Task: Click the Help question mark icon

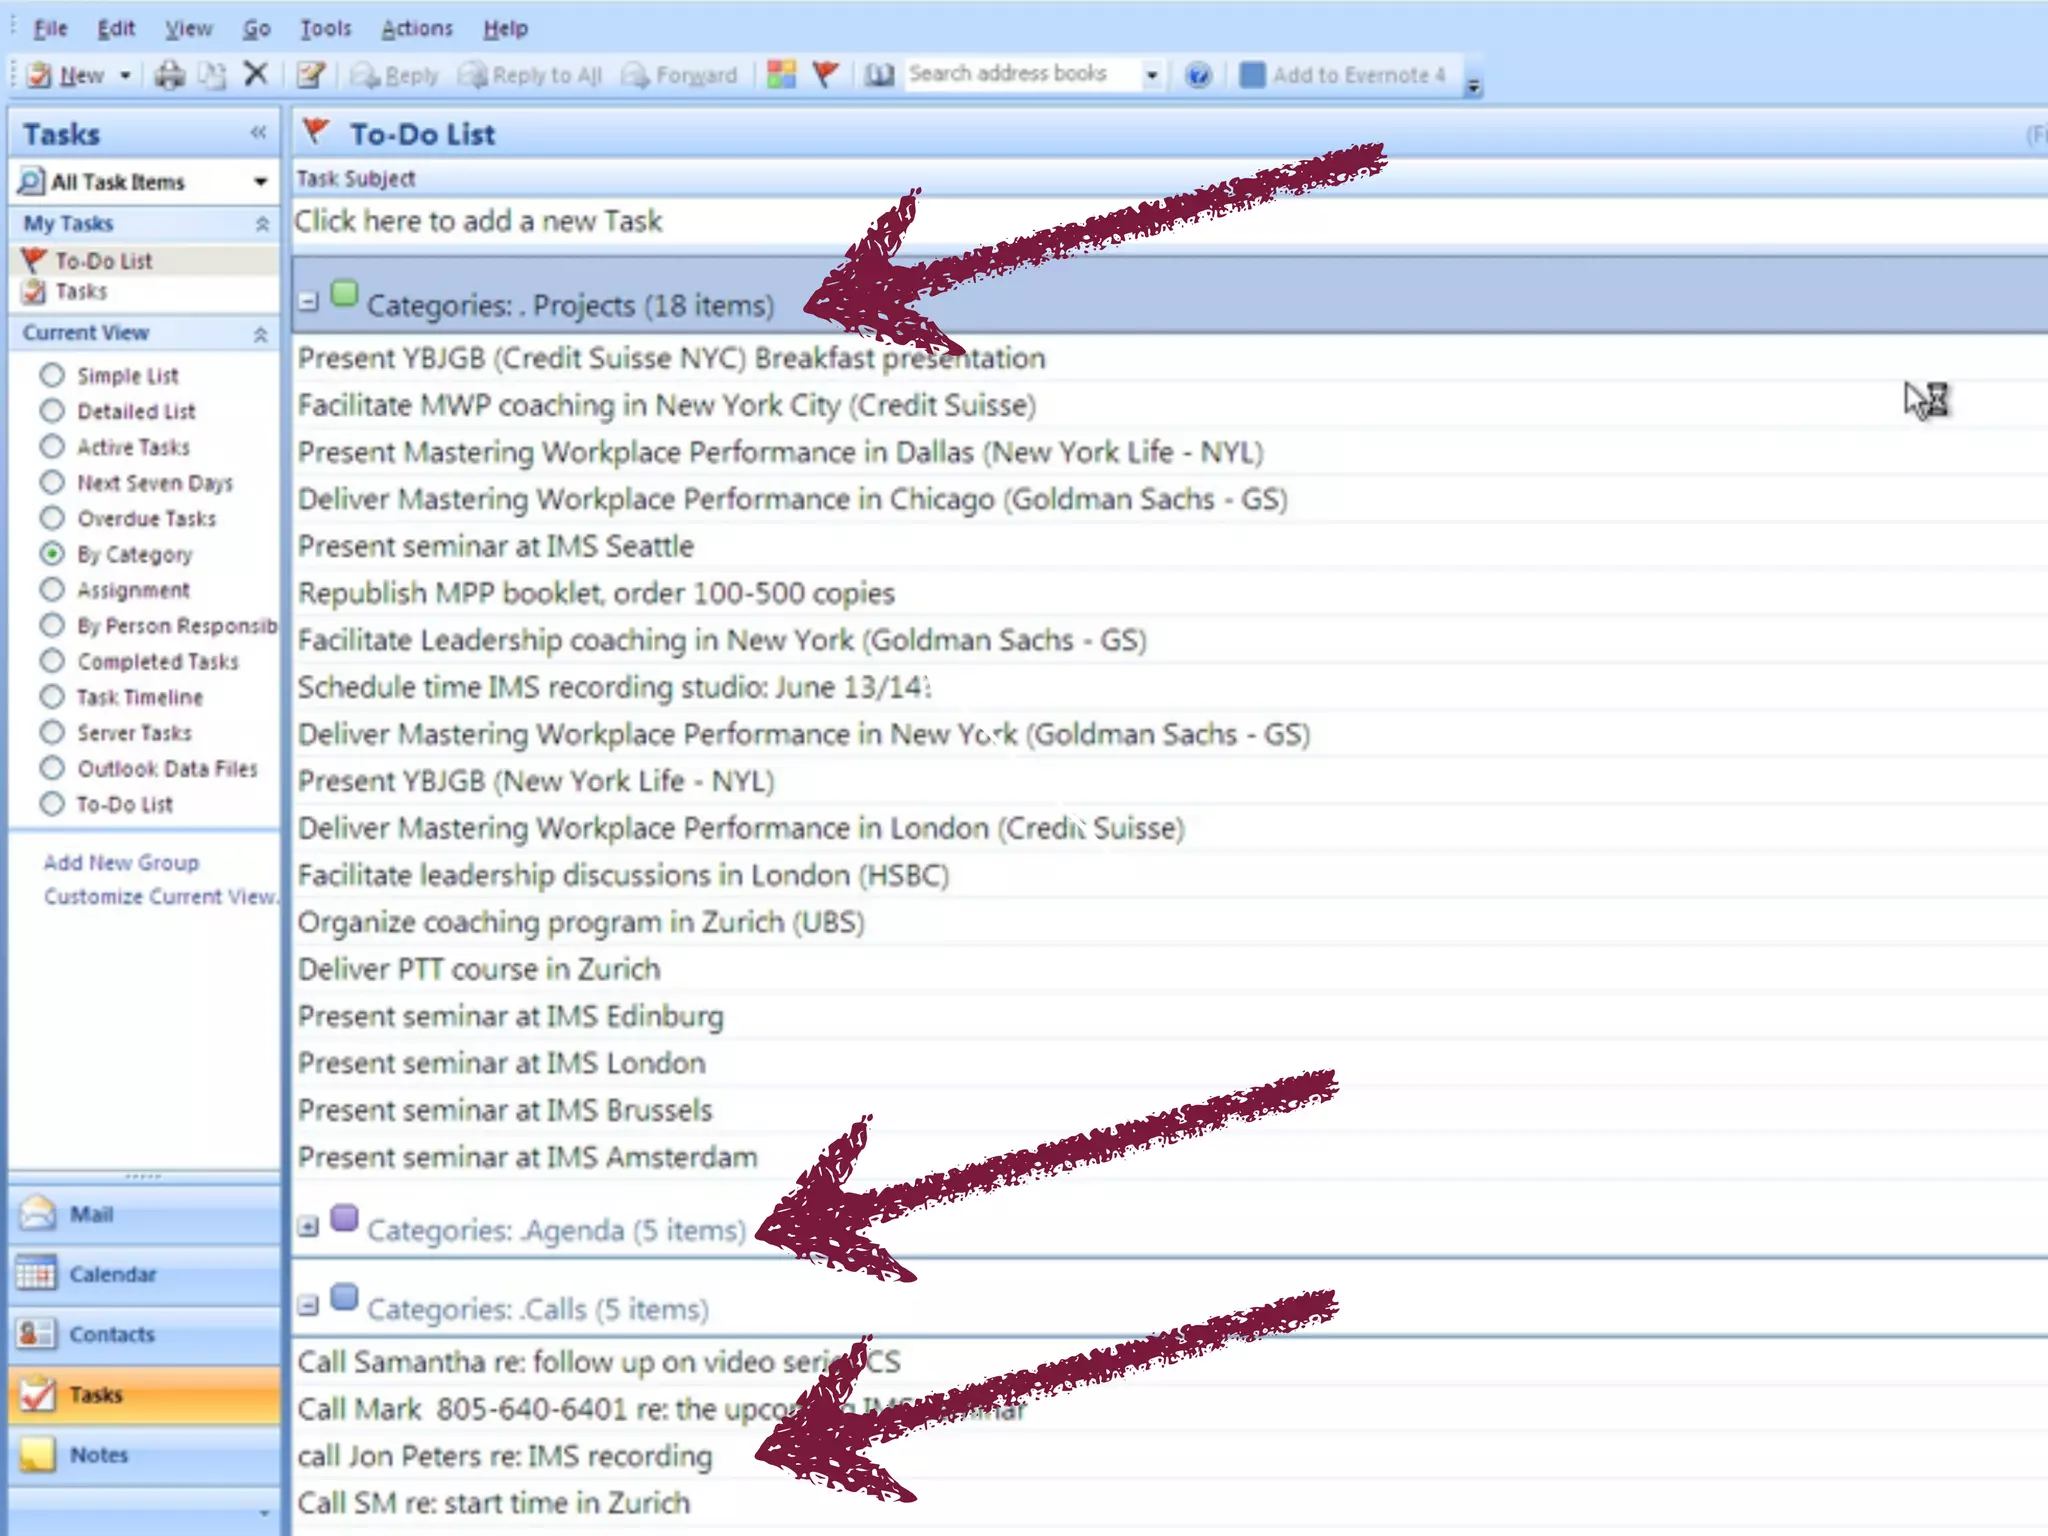Action: pos(1197,75)
